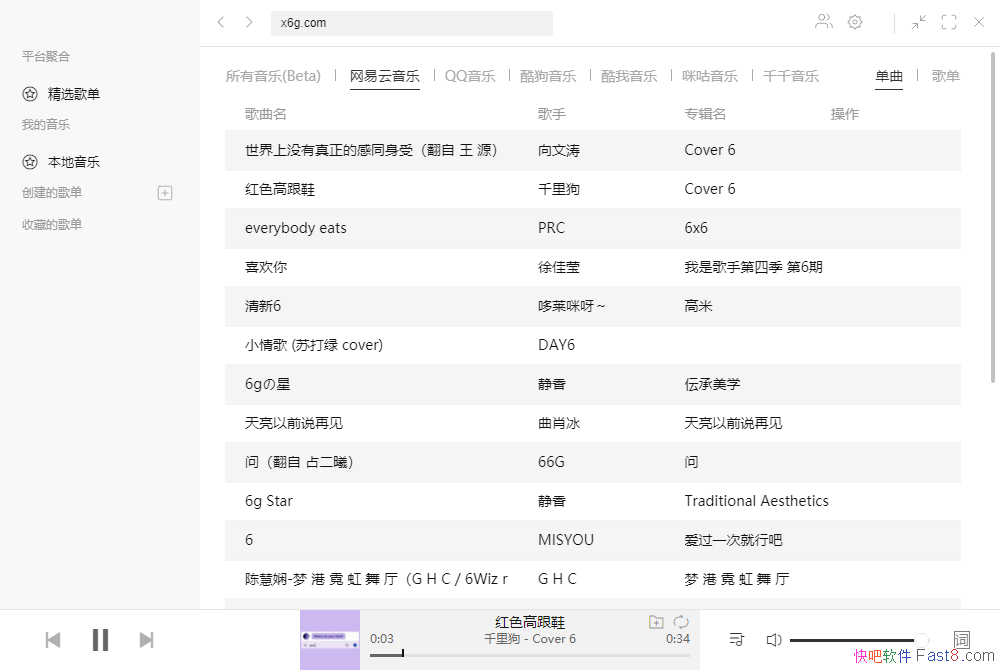
Task: Create a new playlist with plus icon
Action: point(166,193)
